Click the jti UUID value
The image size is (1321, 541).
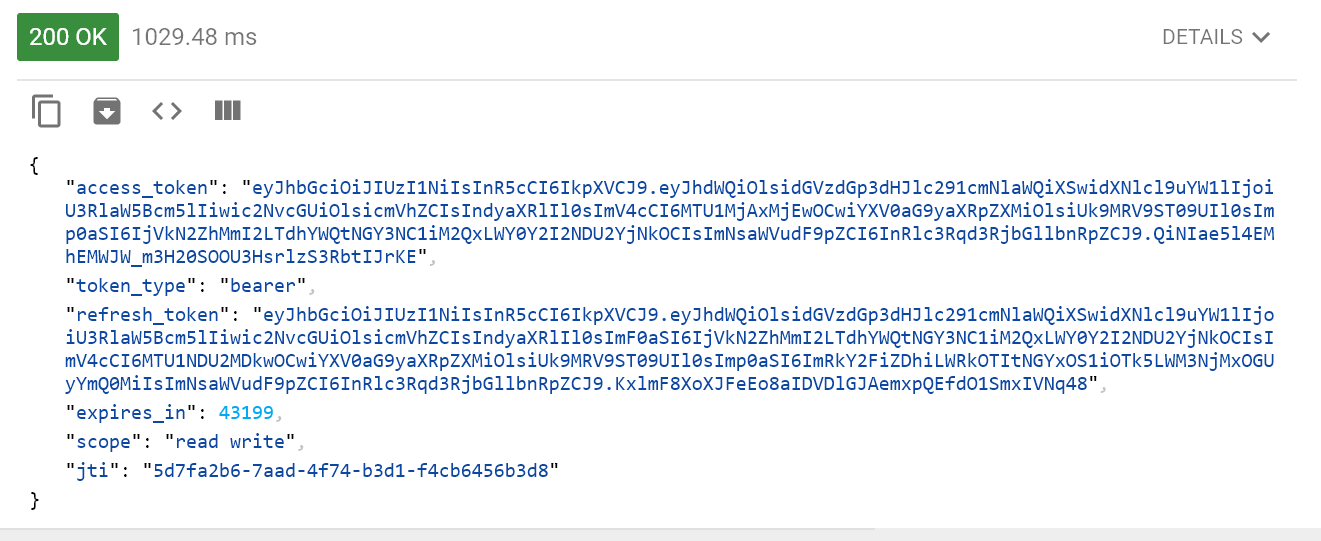click(350, 469)
